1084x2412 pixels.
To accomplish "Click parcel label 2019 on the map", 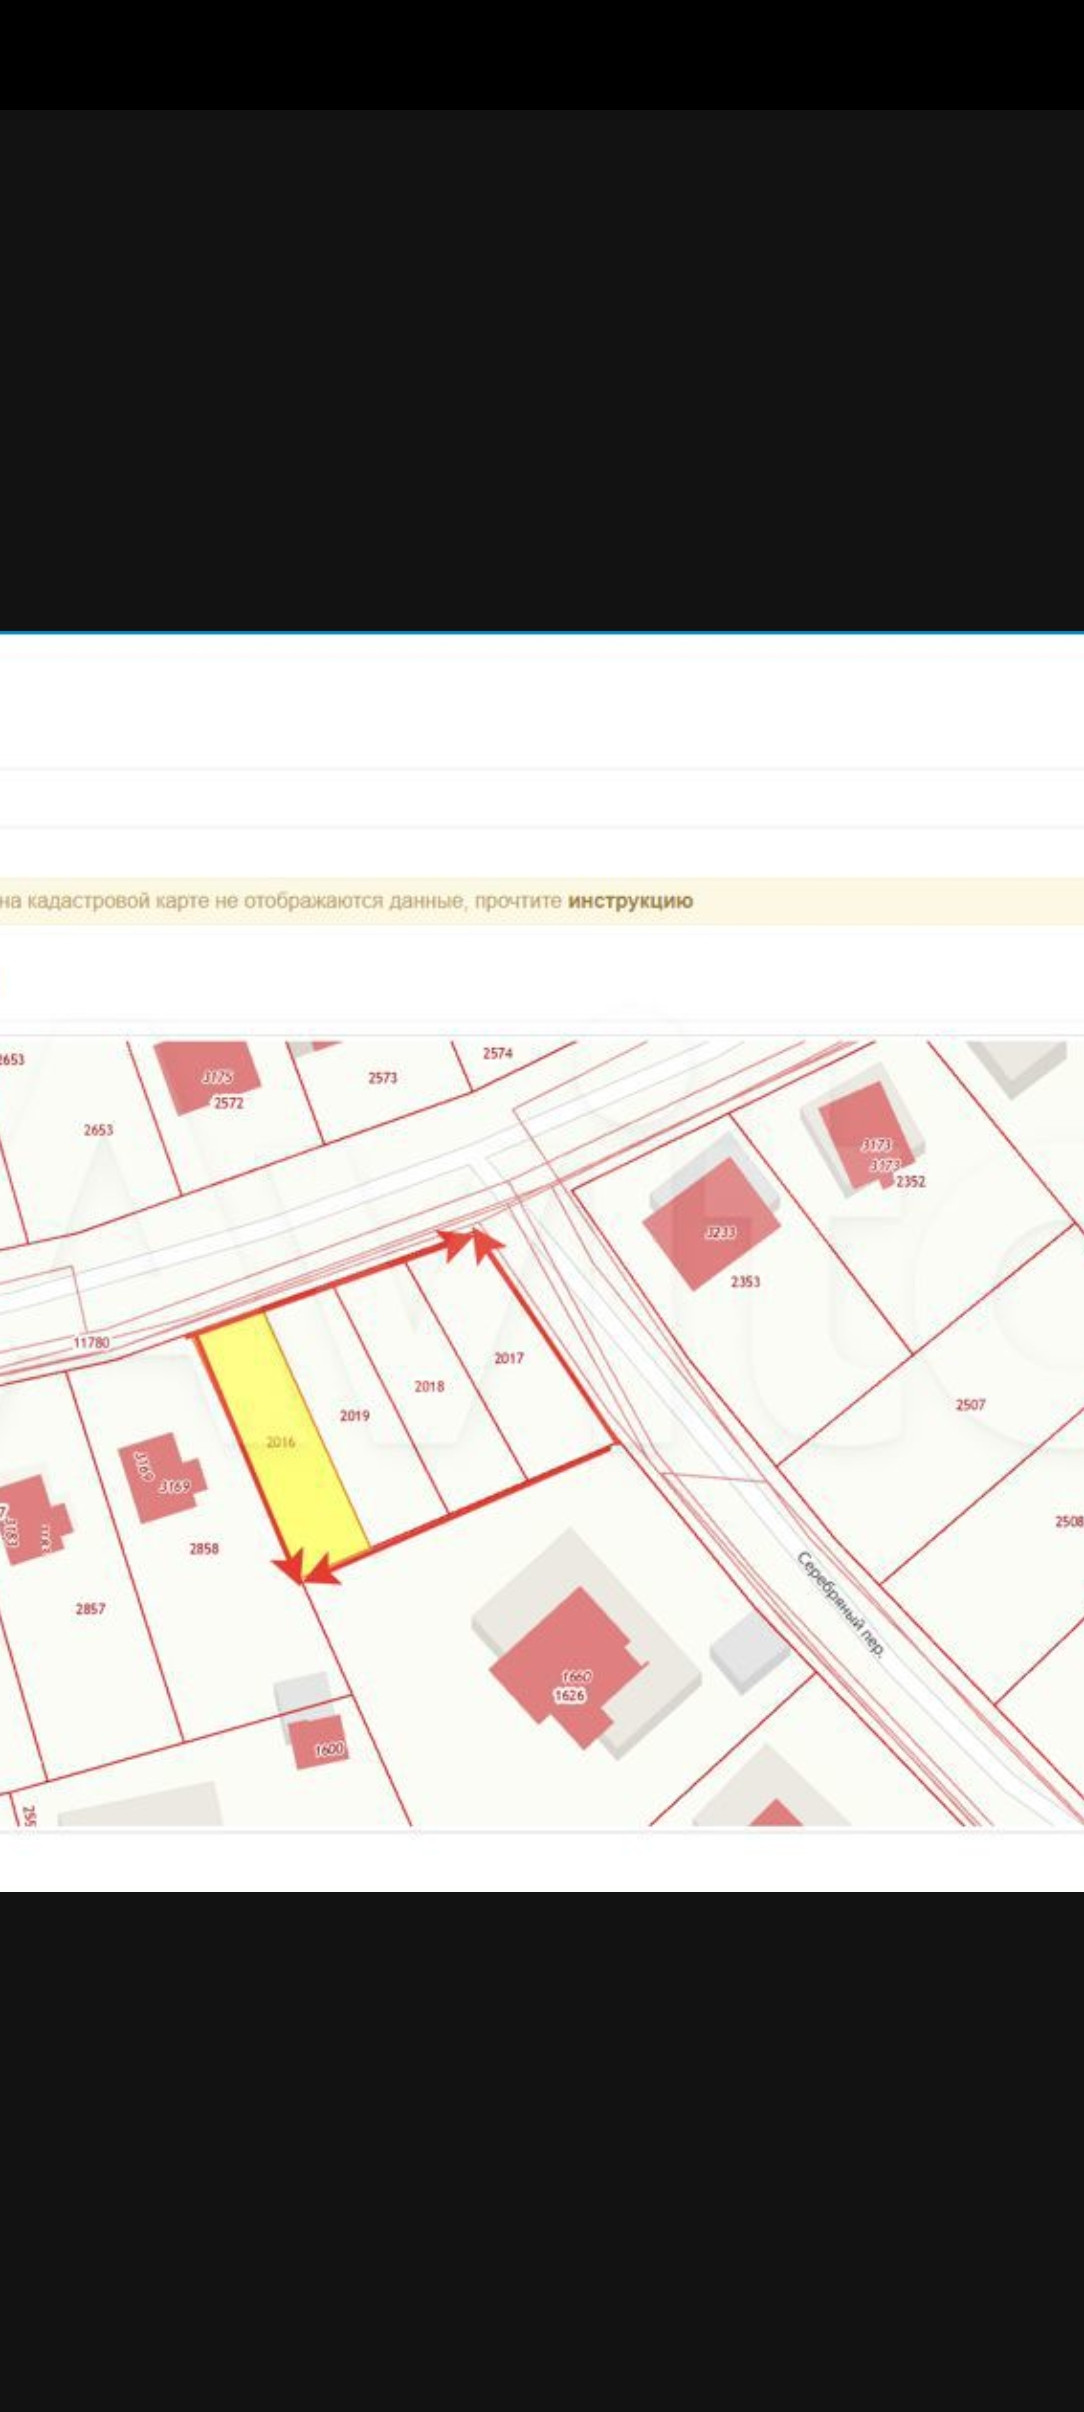I will coord(354,1415).
